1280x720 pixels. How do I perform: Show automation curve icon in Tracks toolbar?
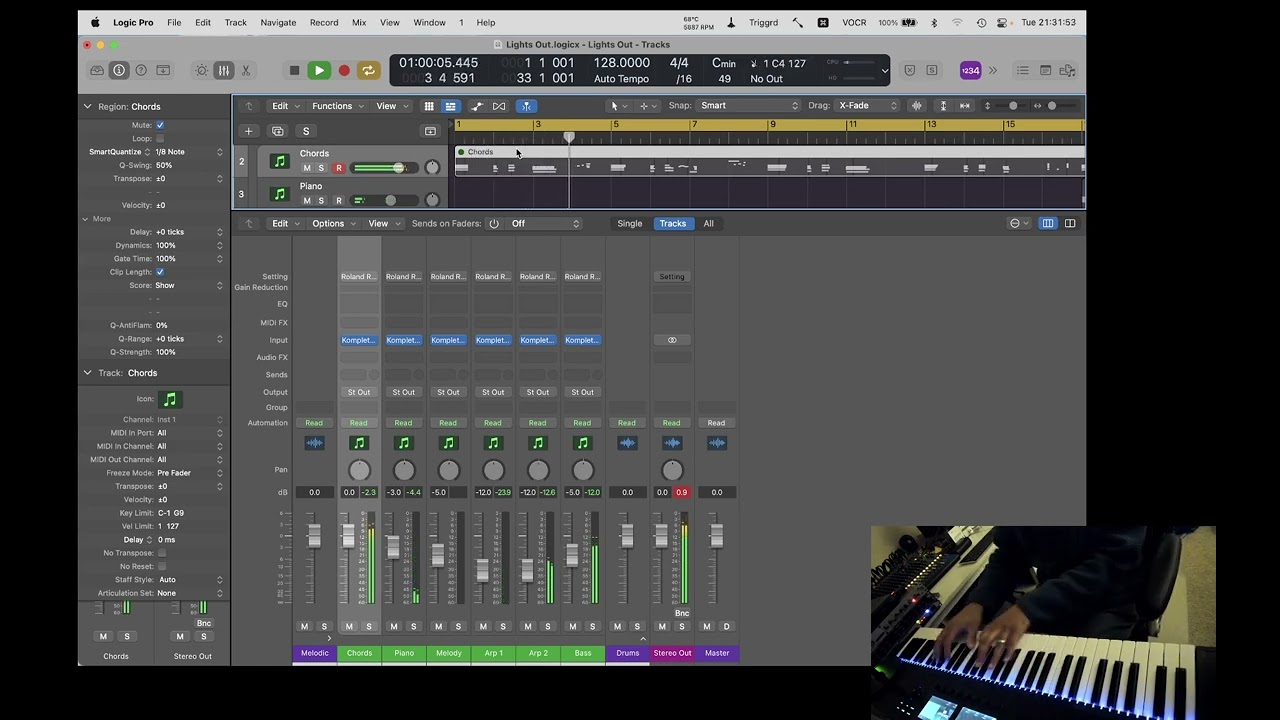pyautogui.click(x=477, y=106)
